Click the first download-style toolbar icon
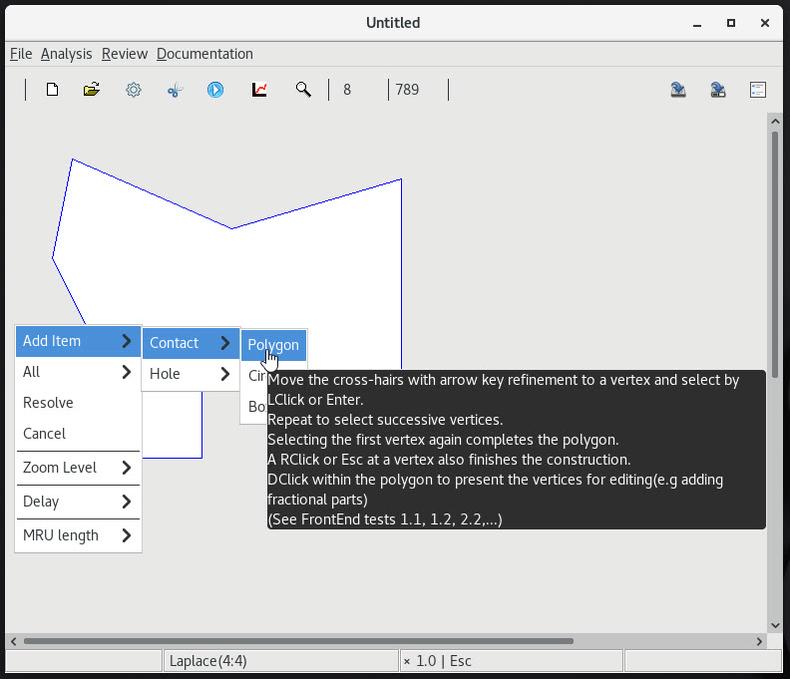The image size is (790, 679). [678, 90]
